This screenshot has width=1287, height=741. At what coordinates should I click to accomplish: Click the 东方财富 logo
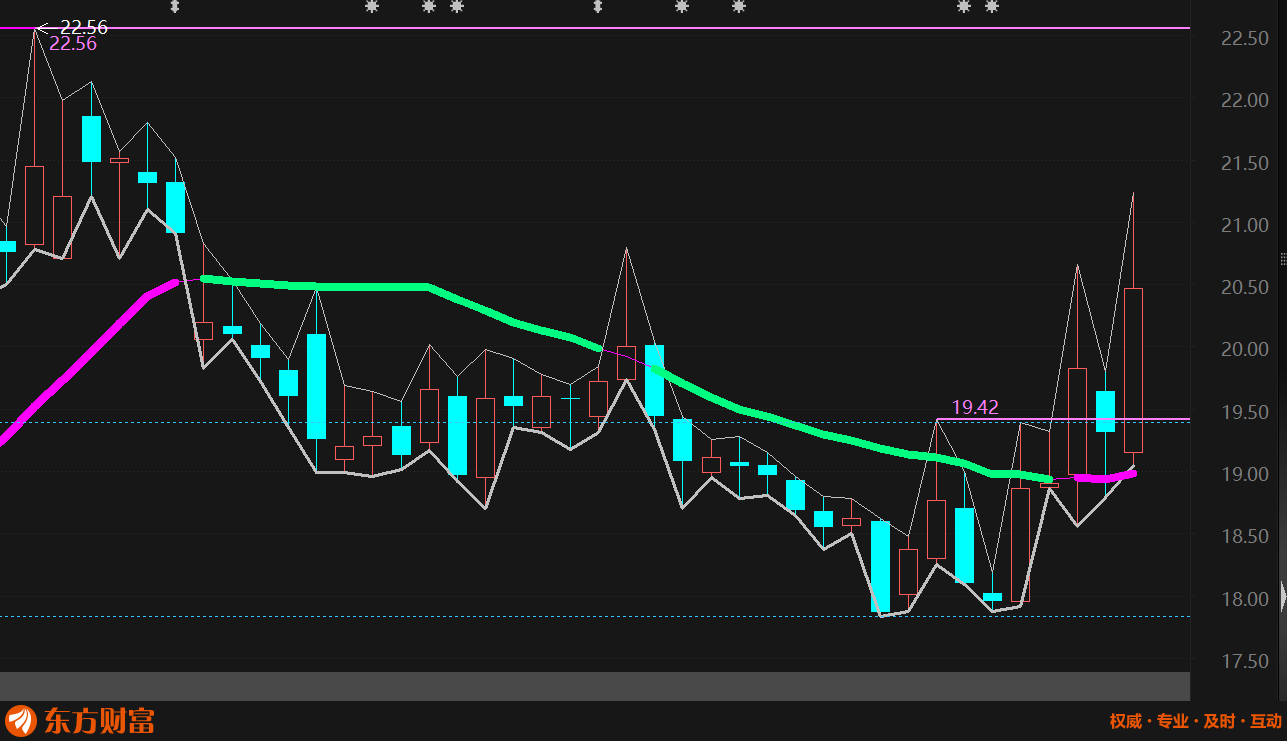(x=80, y=720)
